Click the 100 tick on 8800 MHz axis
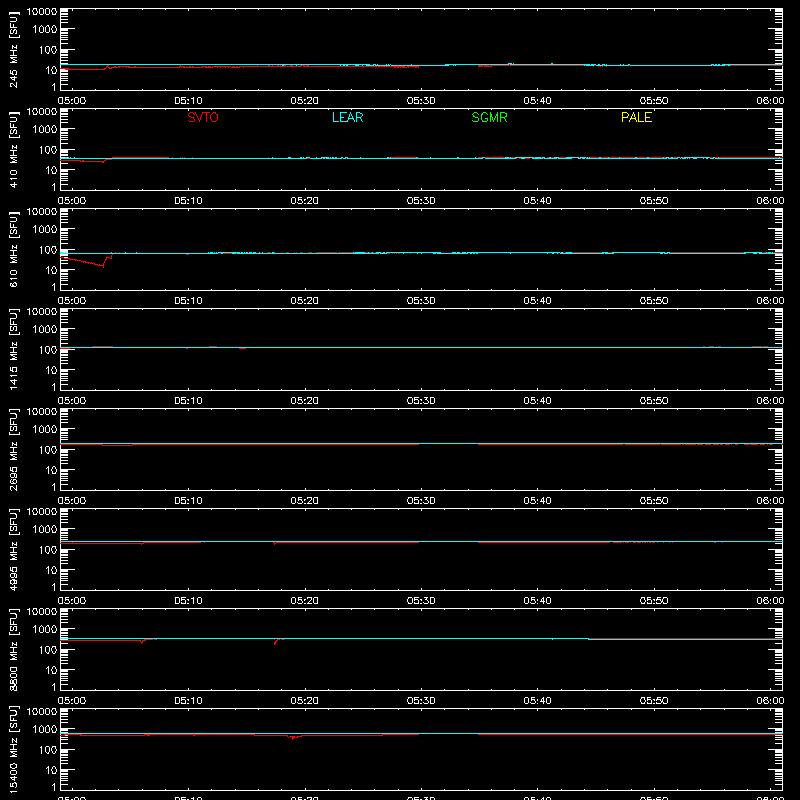 [48, 650]
